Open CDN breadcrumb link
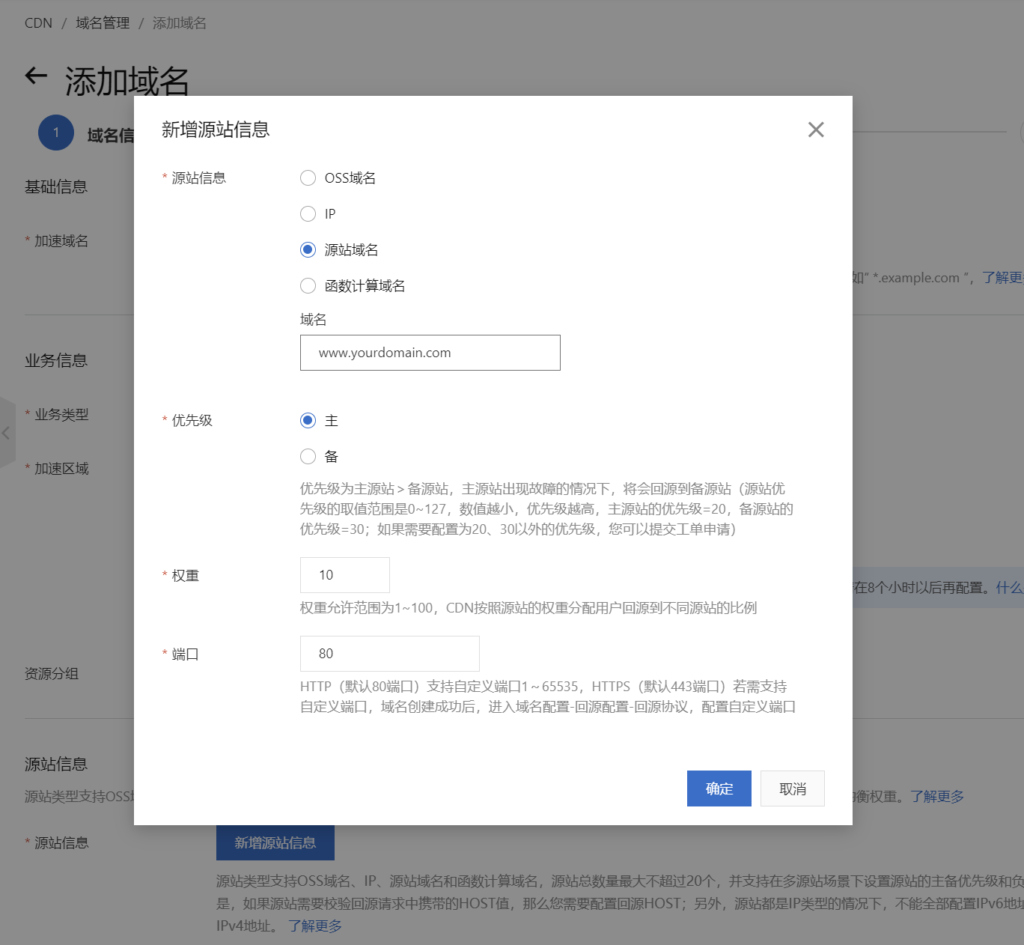Image resolution: width=1024 pixels, height=945 pixels. pos(39,22)
